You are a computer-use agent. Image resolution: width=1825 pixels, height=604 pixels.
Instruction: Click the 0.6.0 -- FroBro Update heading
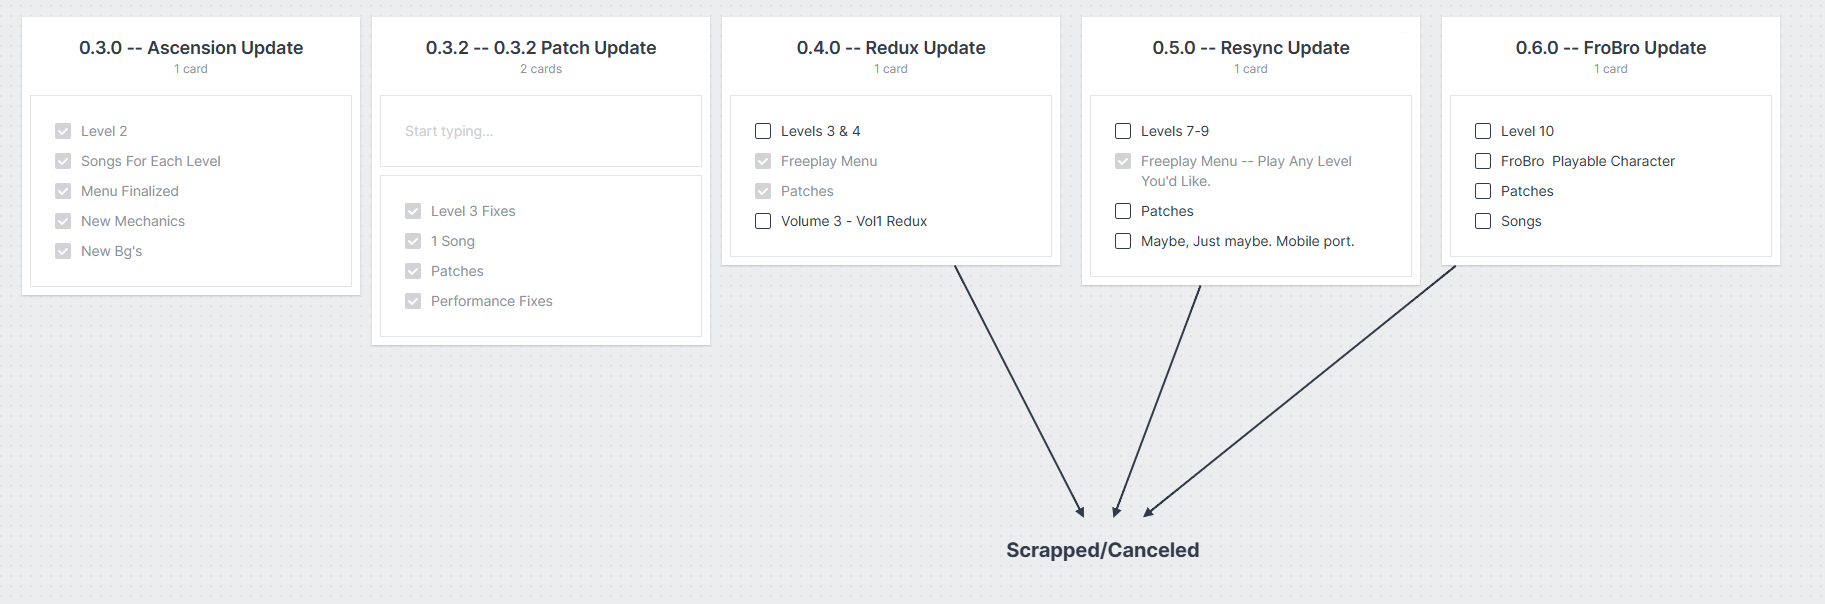1610,48
